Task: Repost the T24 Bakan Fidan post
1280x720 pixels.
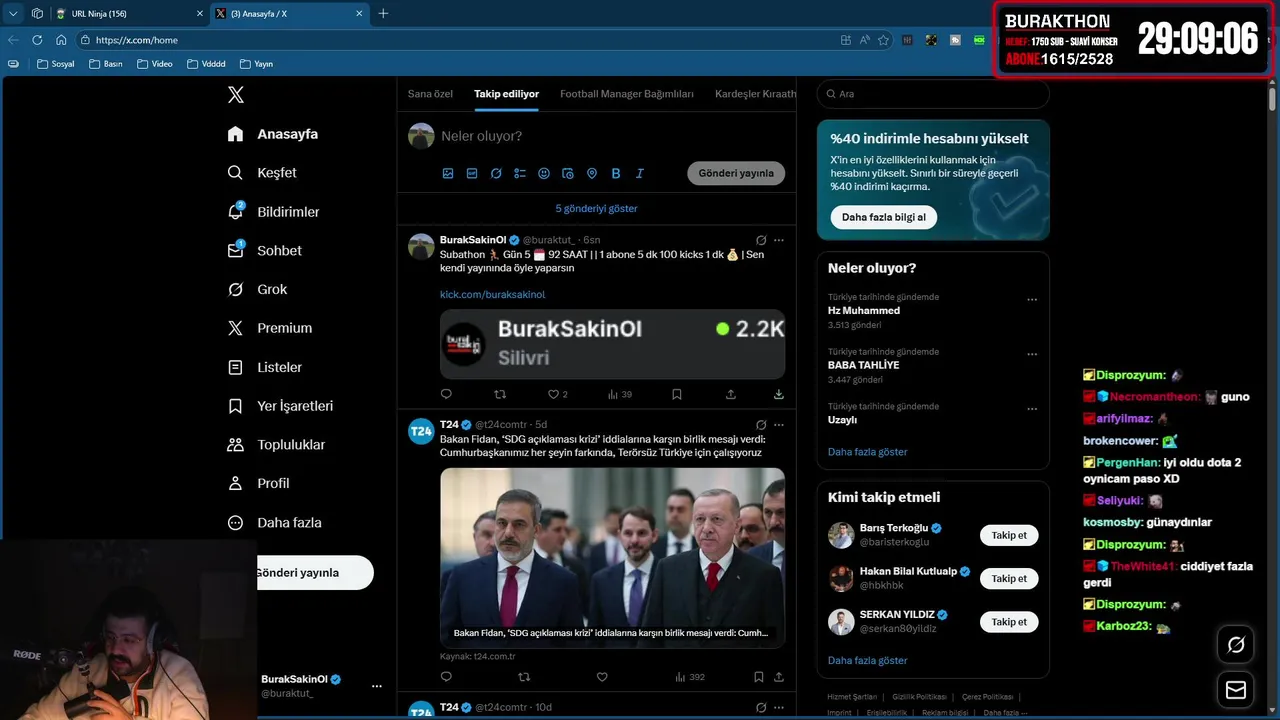Action: point(524,677)
